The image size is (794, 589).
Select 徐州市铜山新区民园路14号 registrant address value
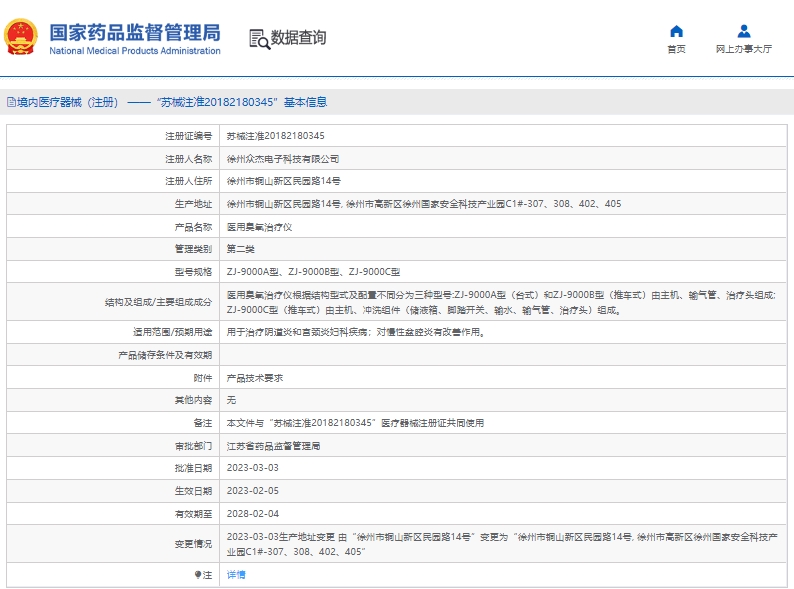pyautogui.click(x=284, y=181)
